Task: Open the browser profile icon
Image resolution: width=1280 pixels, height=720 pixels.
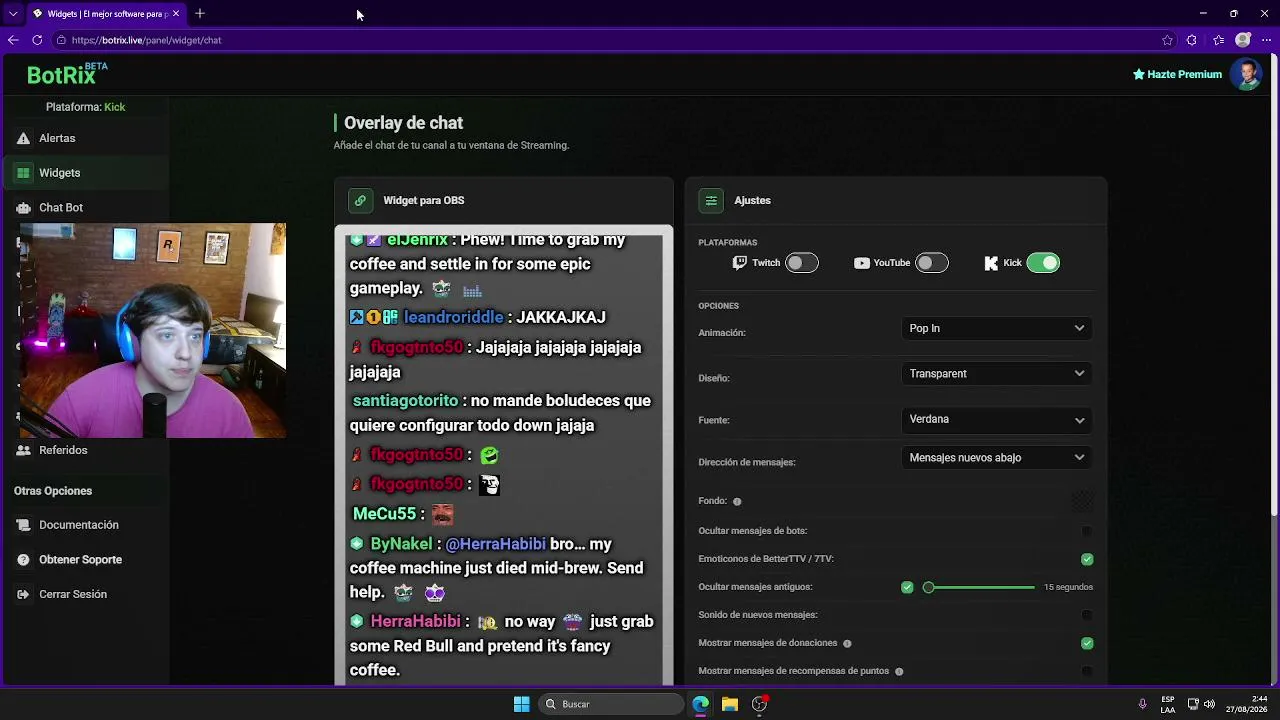Action: pyautogui.click(x=1243, y=40)
